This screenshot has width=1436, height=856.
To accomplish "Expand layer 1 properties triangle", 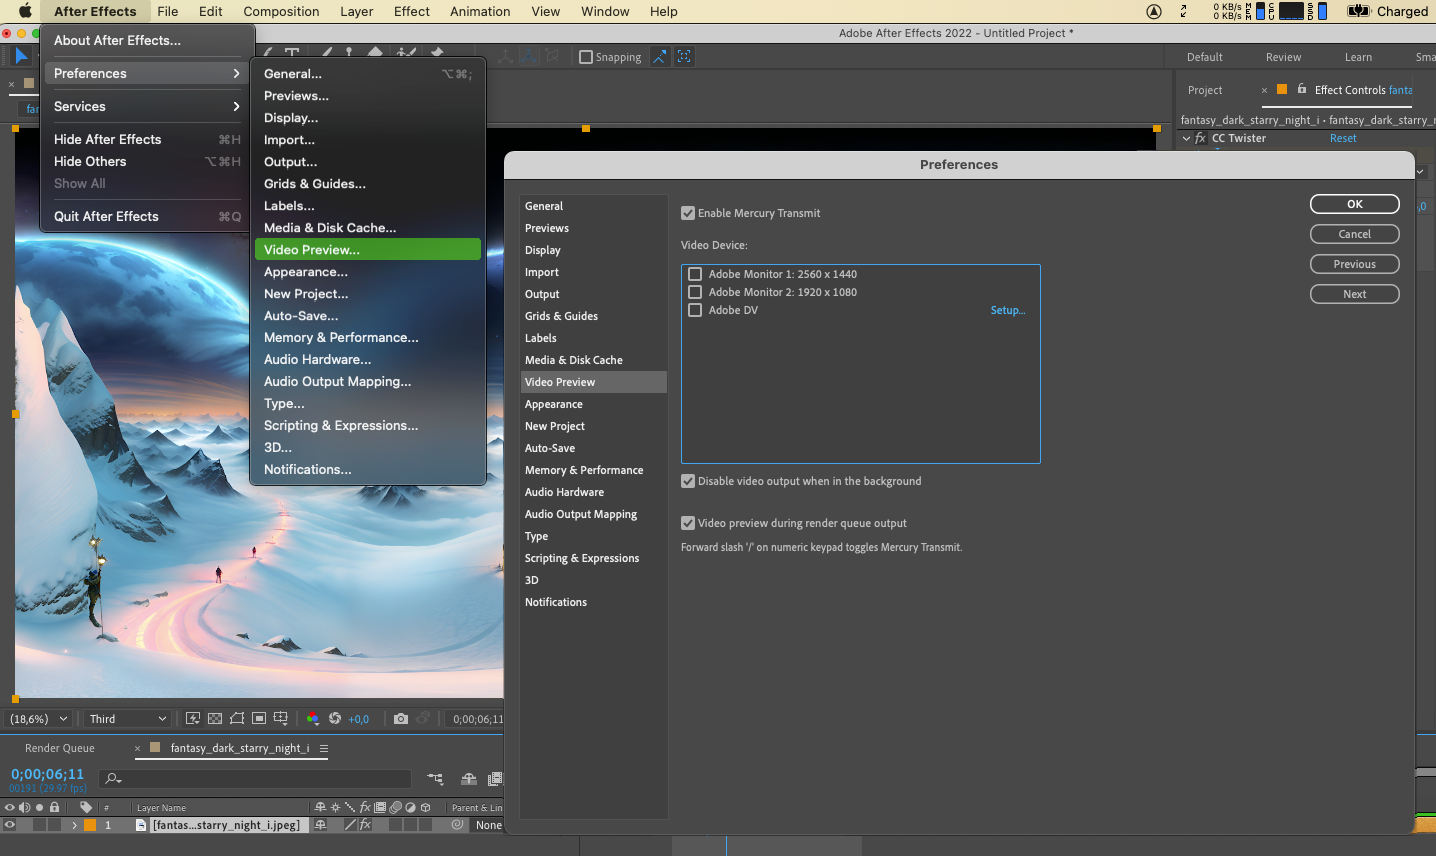I will tap(74, 825).
